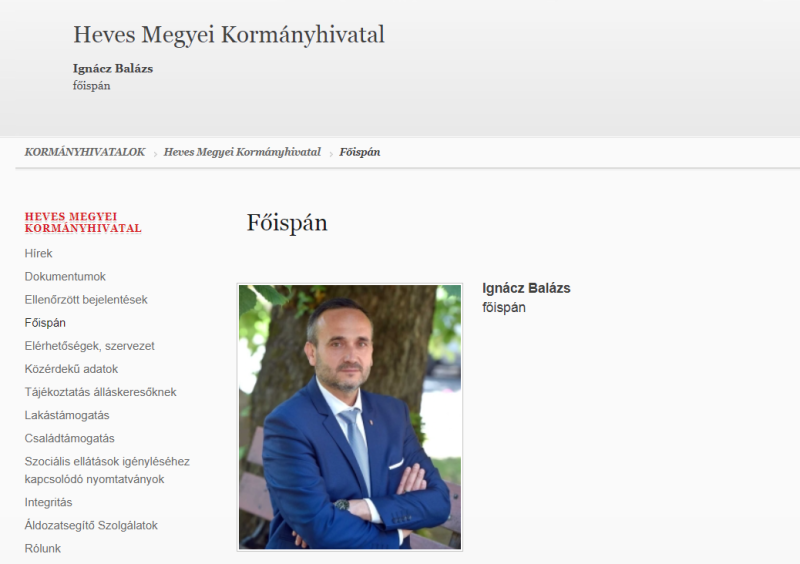Click the Főispán breadcrumb item

[x=360, y=152]
